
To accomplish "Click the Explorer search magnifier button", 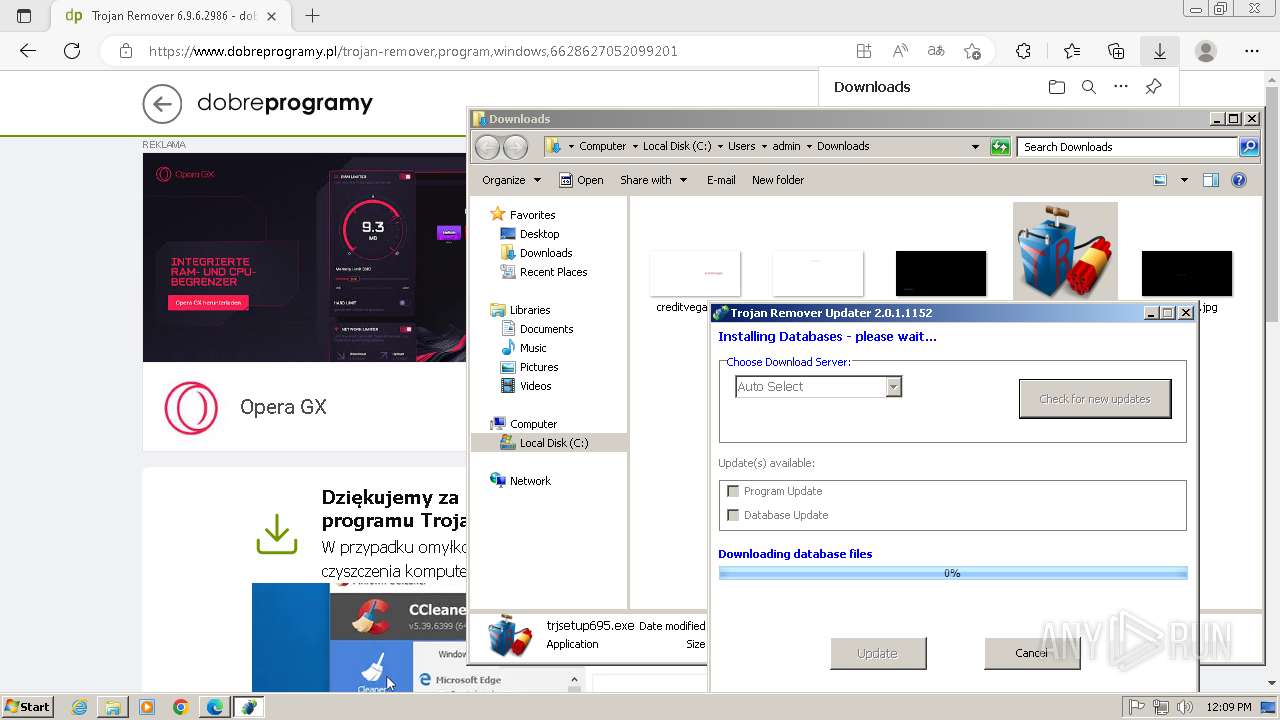I will point(1248,146).
